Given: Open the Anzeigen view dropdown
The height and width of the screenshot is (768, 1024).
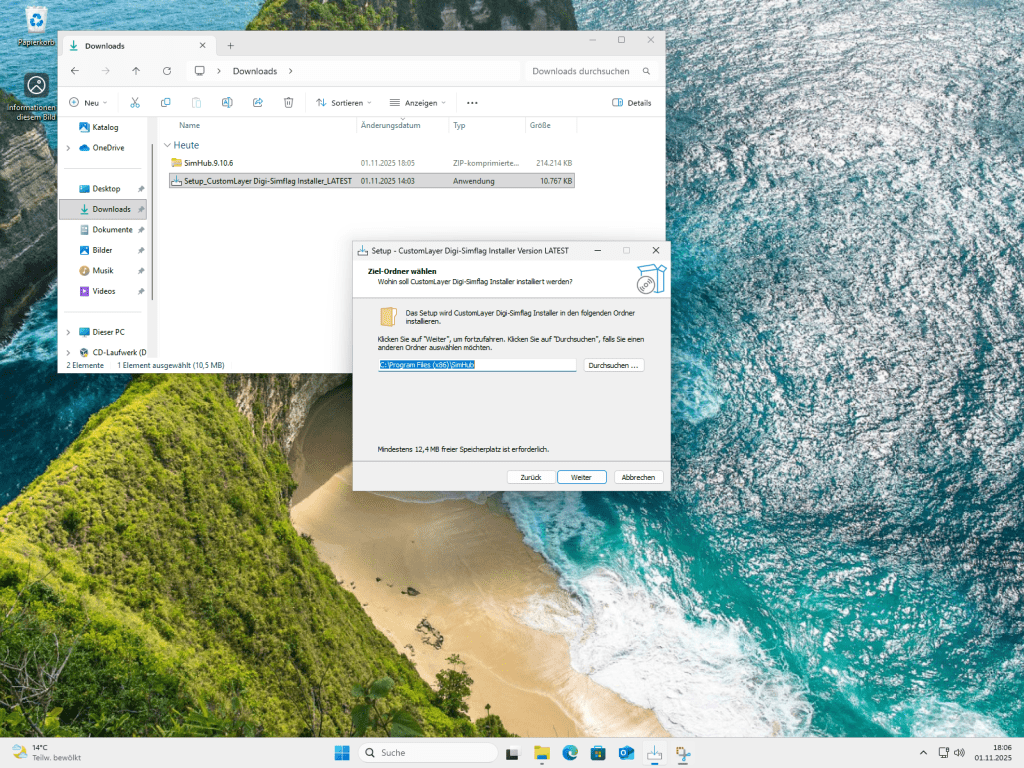Looking at the screenshot, I should [417, 102].
